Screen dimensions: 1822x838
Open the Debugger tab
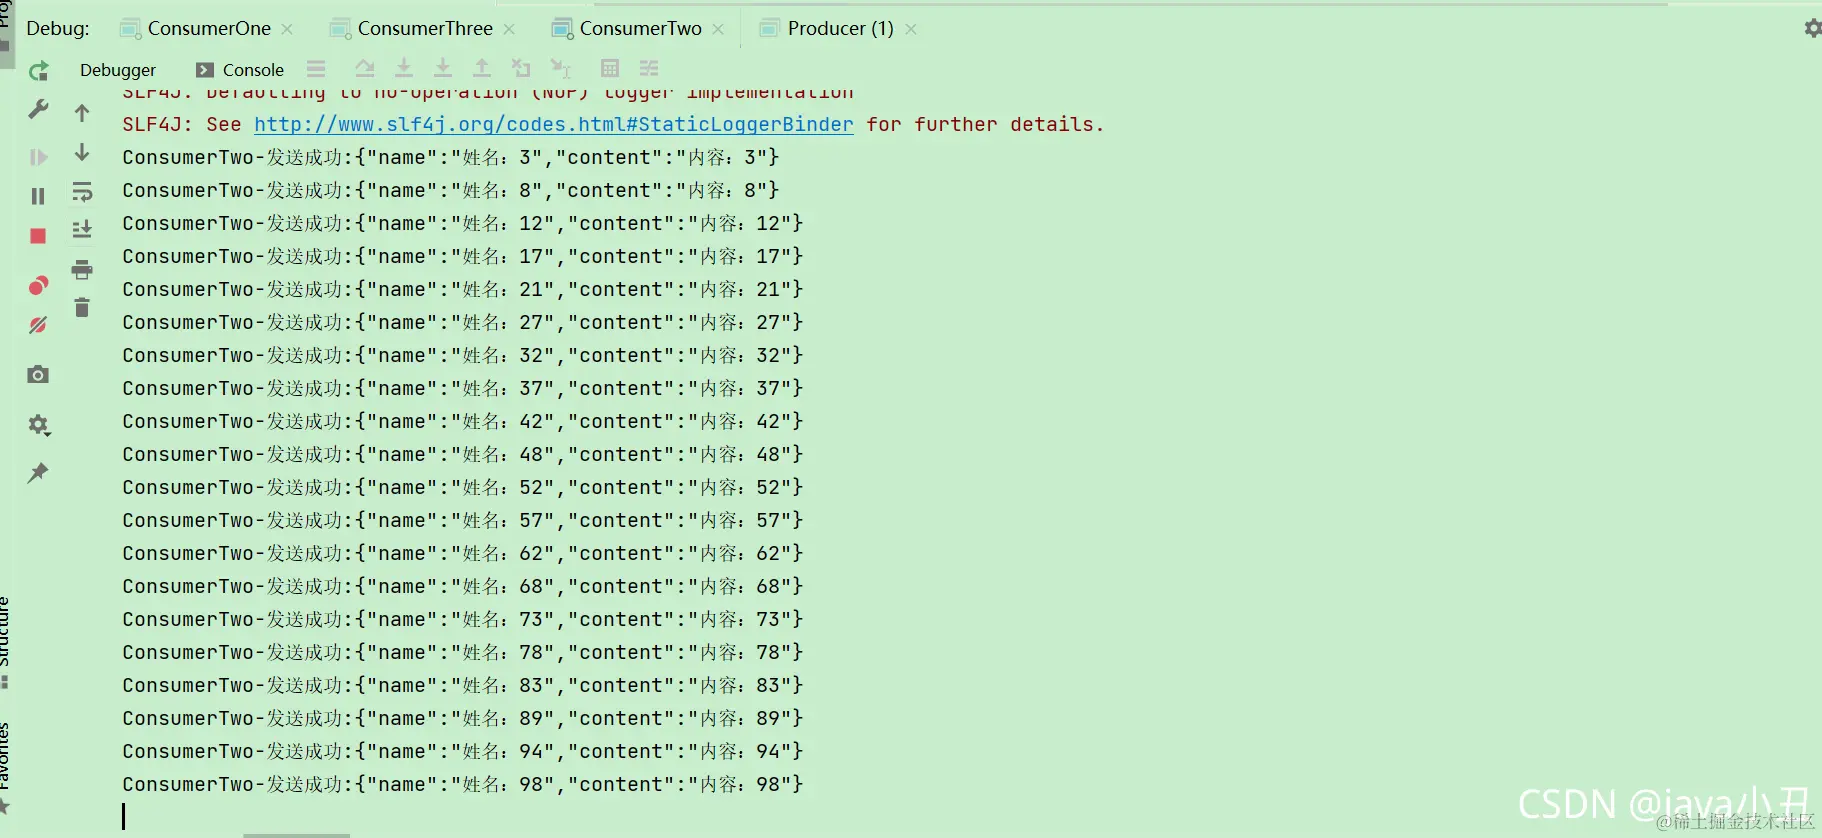(118, 70)
